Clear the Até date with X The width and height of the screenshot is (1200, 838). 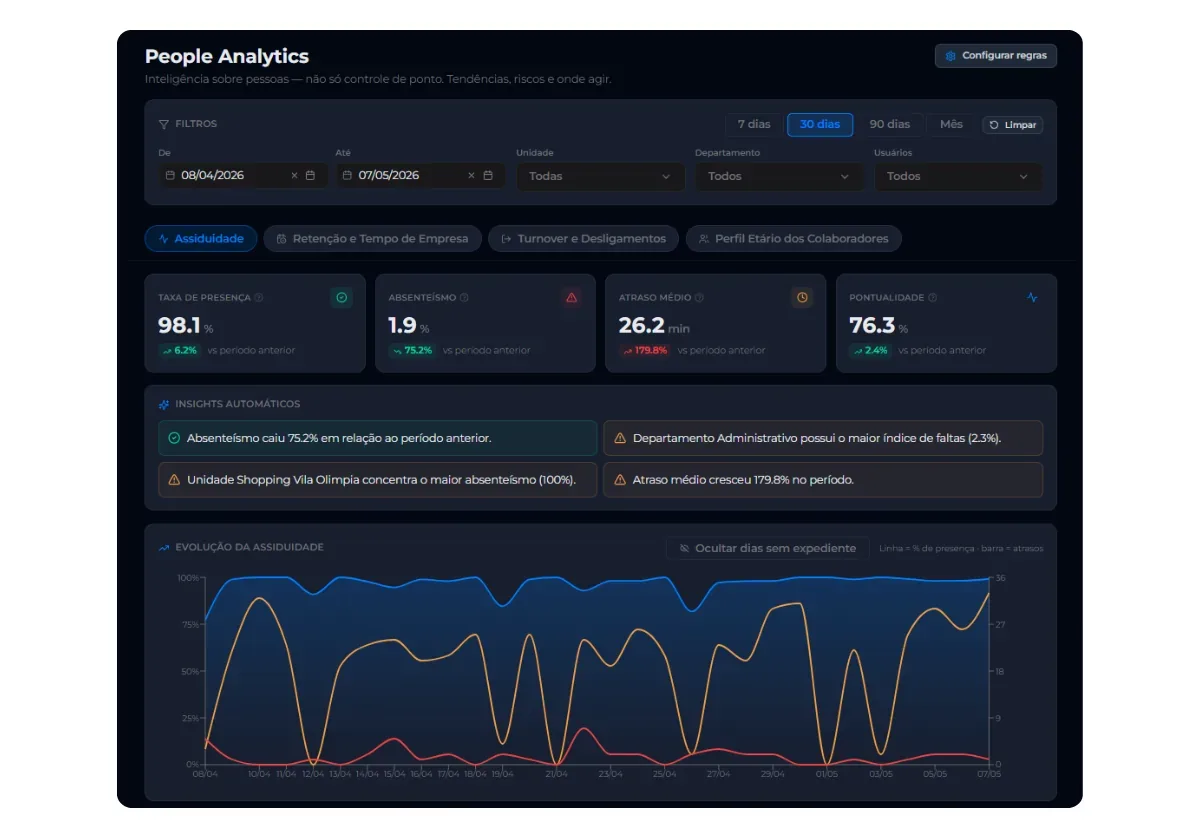pyautogui.click(x=471, y=175)
